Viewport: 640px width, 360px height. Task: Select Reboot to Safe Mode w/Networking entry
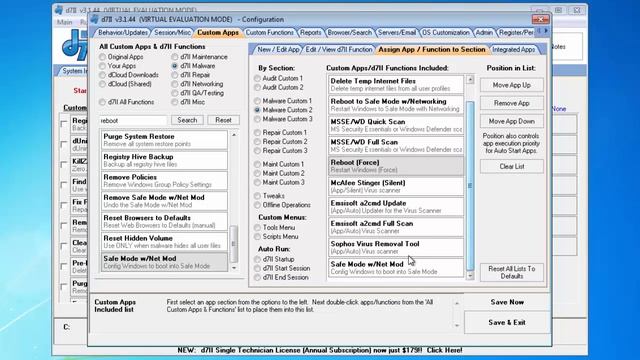396,105
